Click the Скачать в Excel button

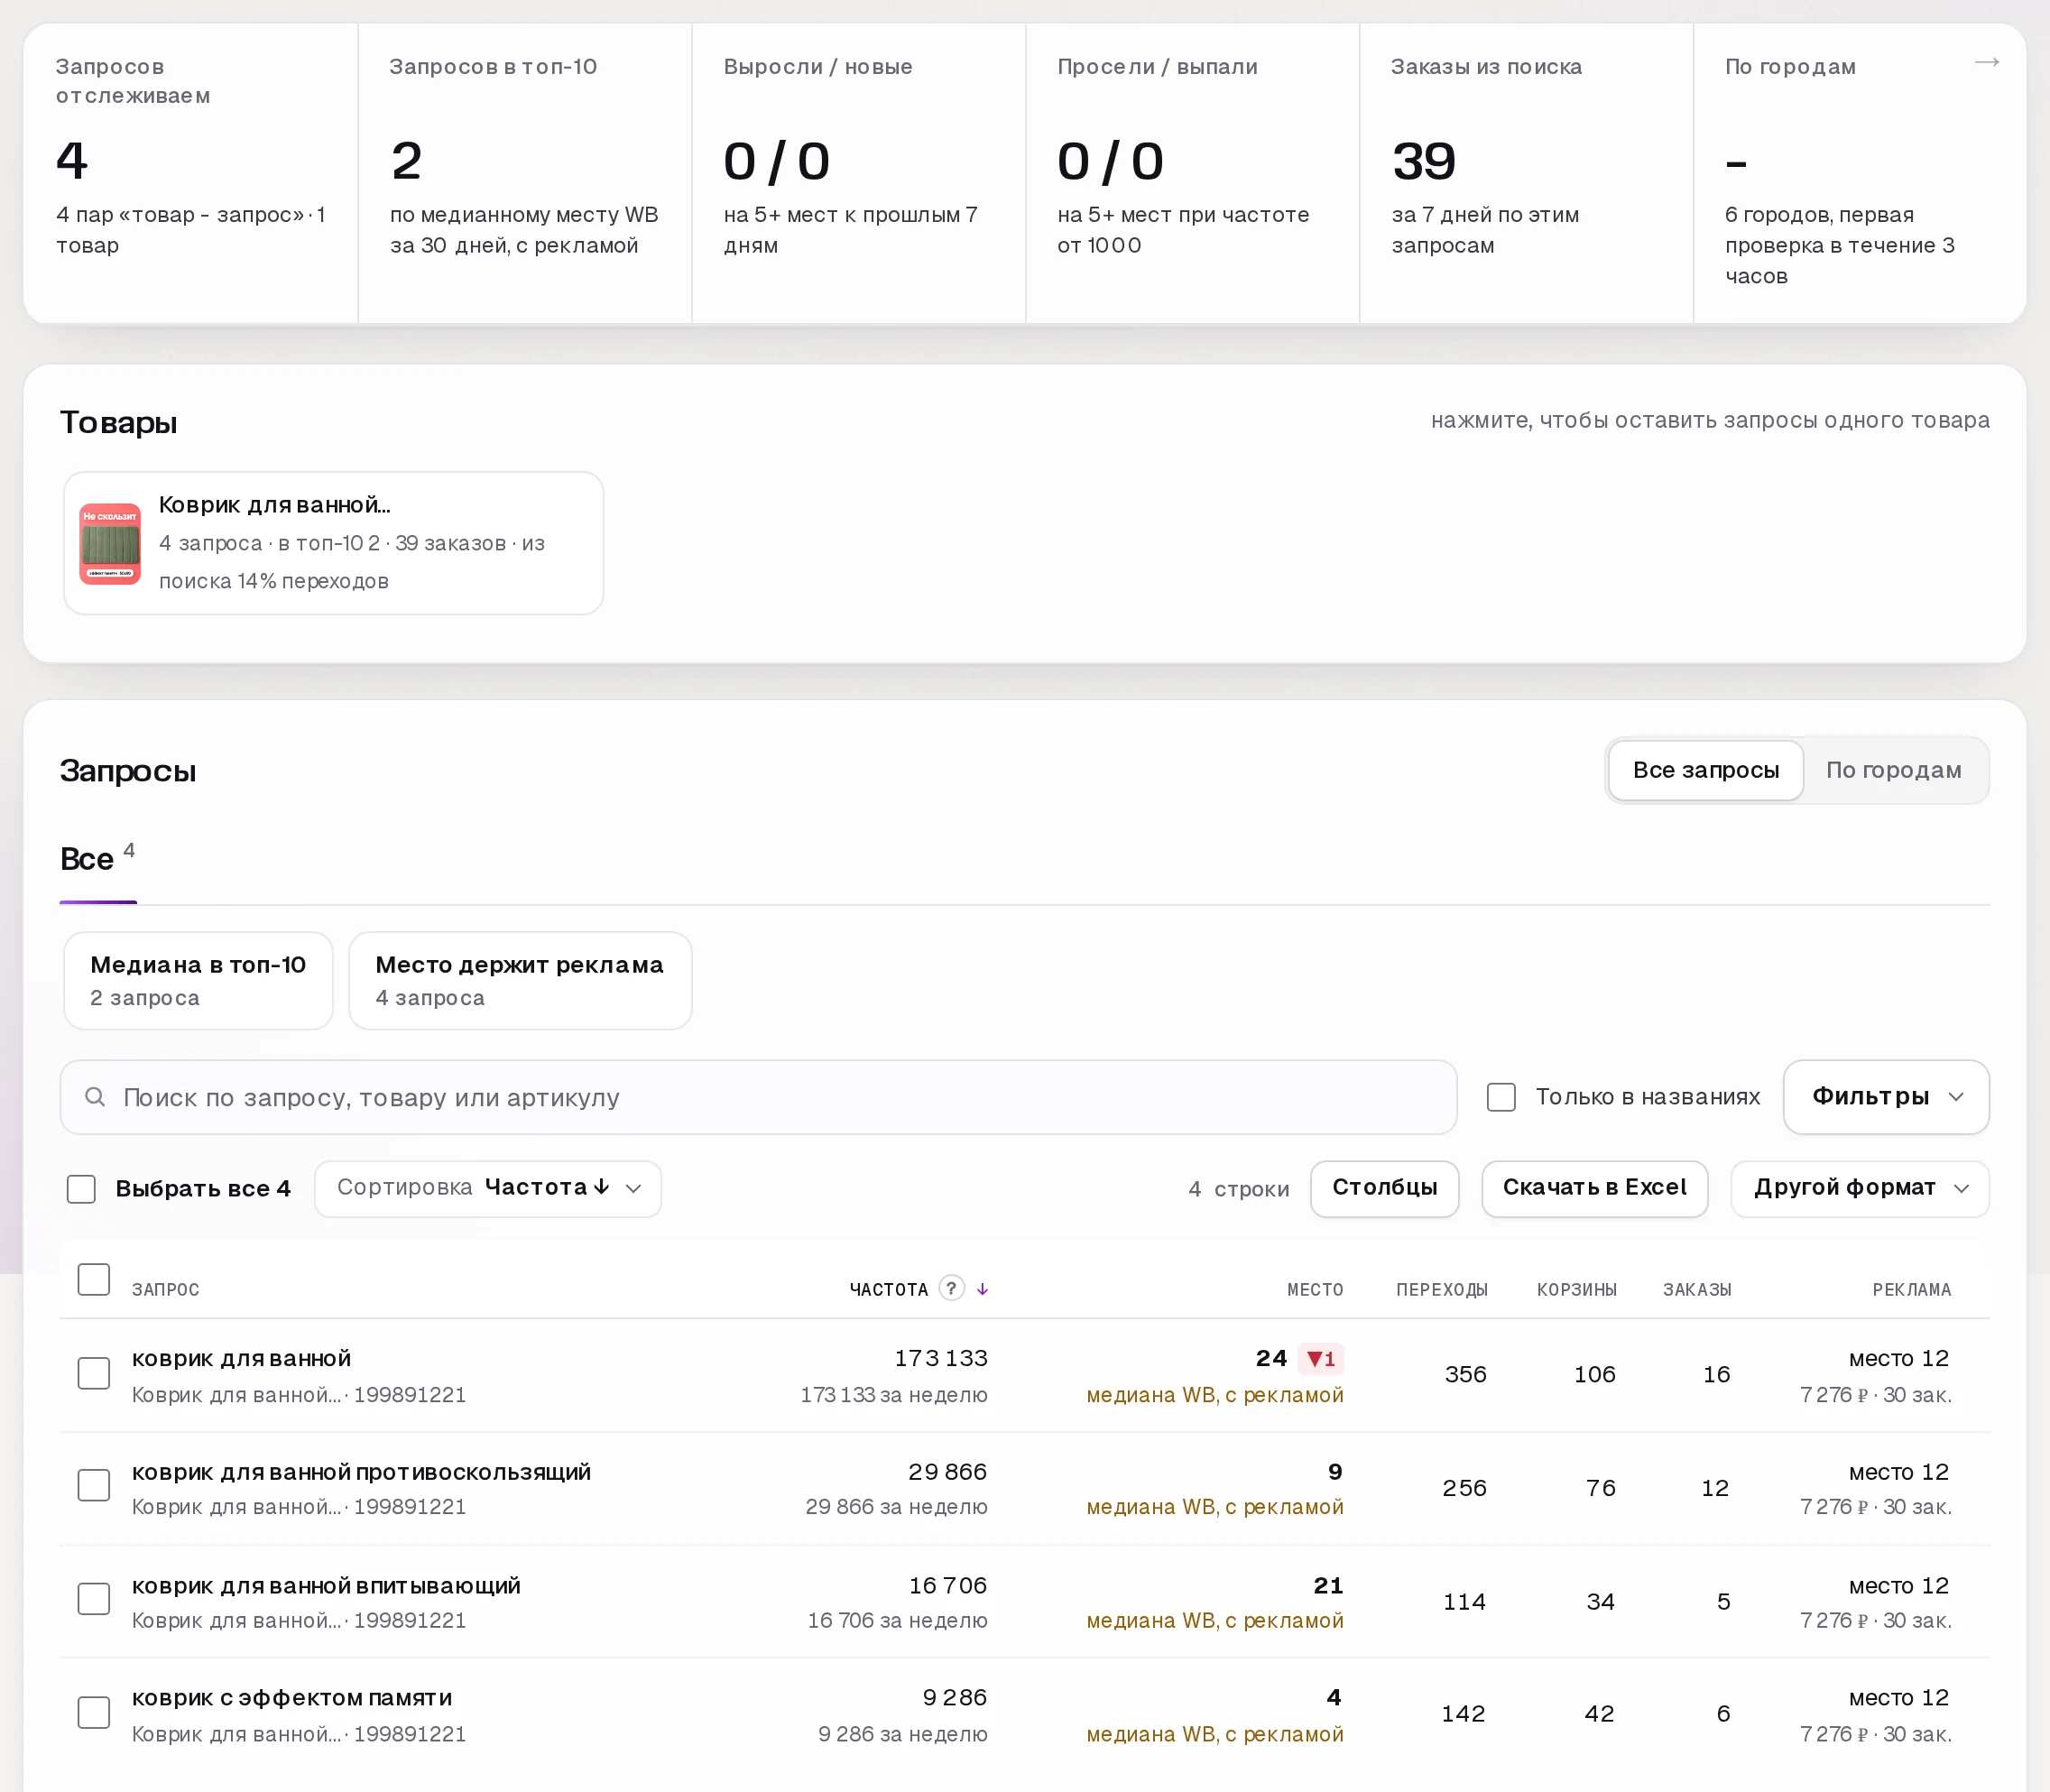pyautogui.click(x=1594, y=1188)
